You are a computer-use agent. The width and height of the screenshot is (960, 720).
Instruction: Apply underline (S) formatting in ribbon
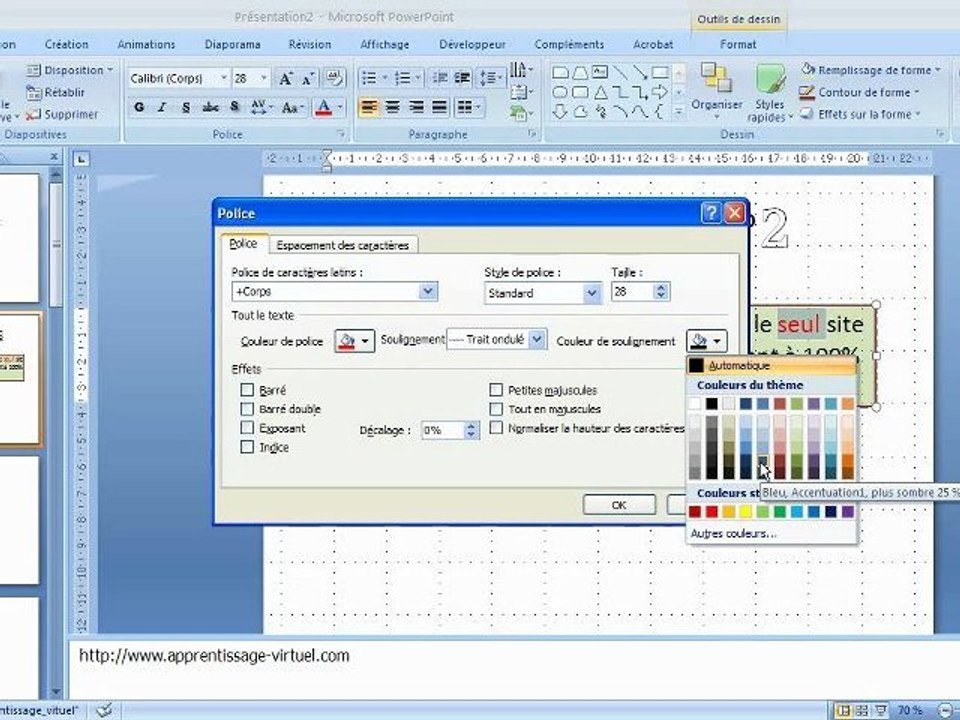coord(186,107)
